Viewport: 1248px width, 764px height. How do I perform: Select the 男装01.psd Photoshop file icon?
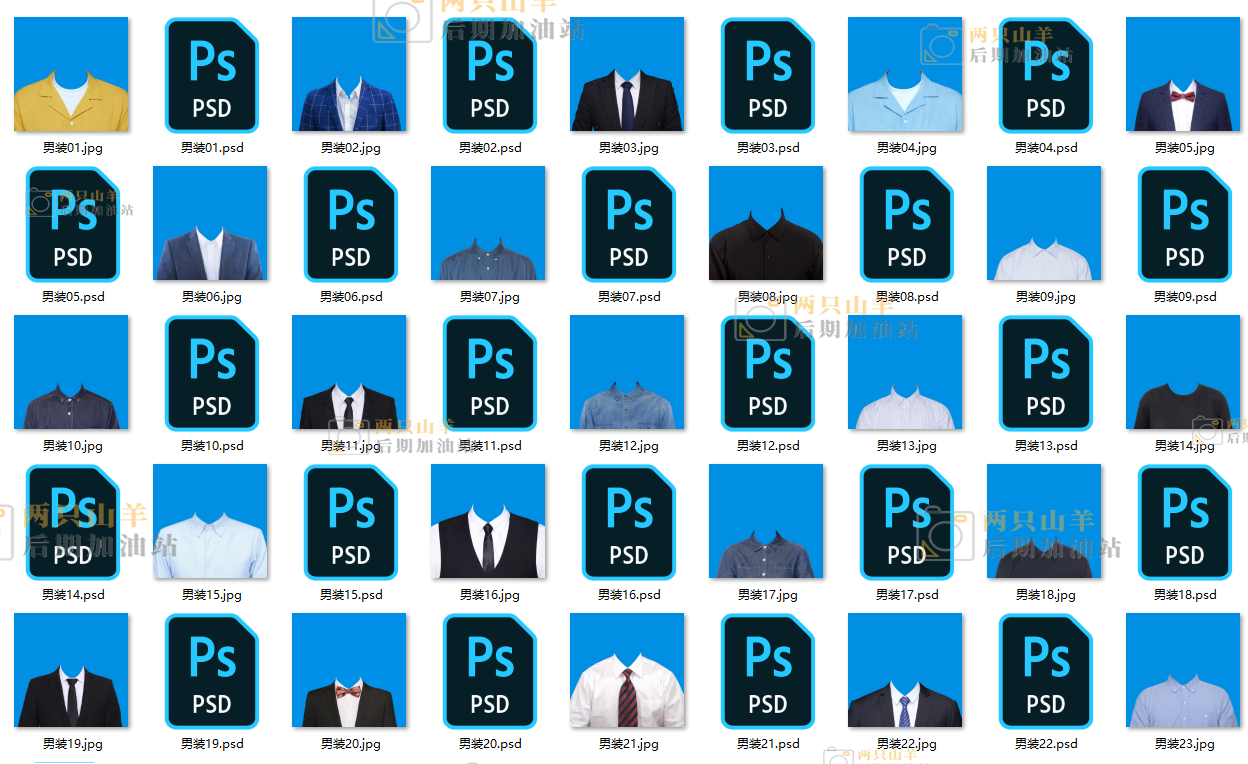[x=211, y=75]
